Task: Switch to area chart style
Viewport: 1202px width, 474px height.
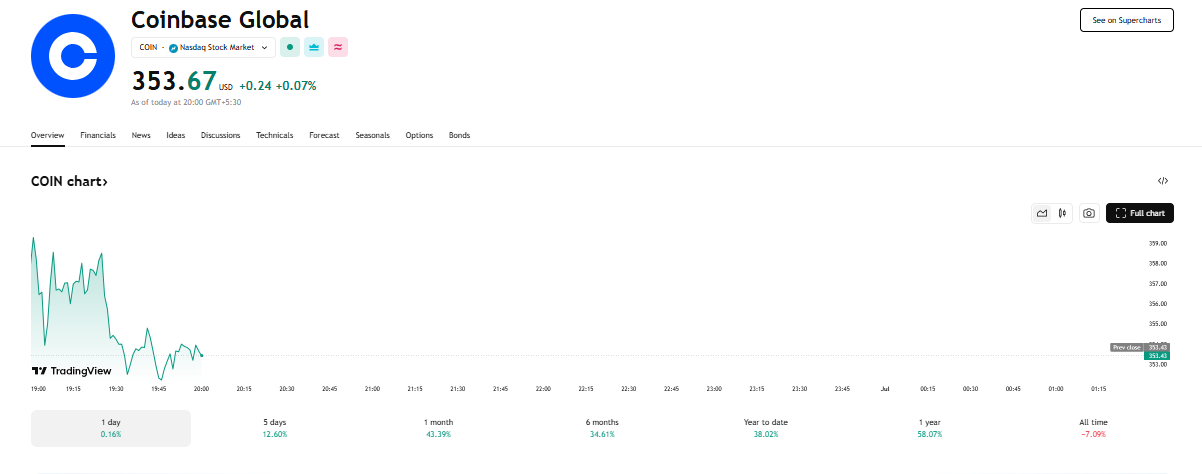Action: point(1042,213)
